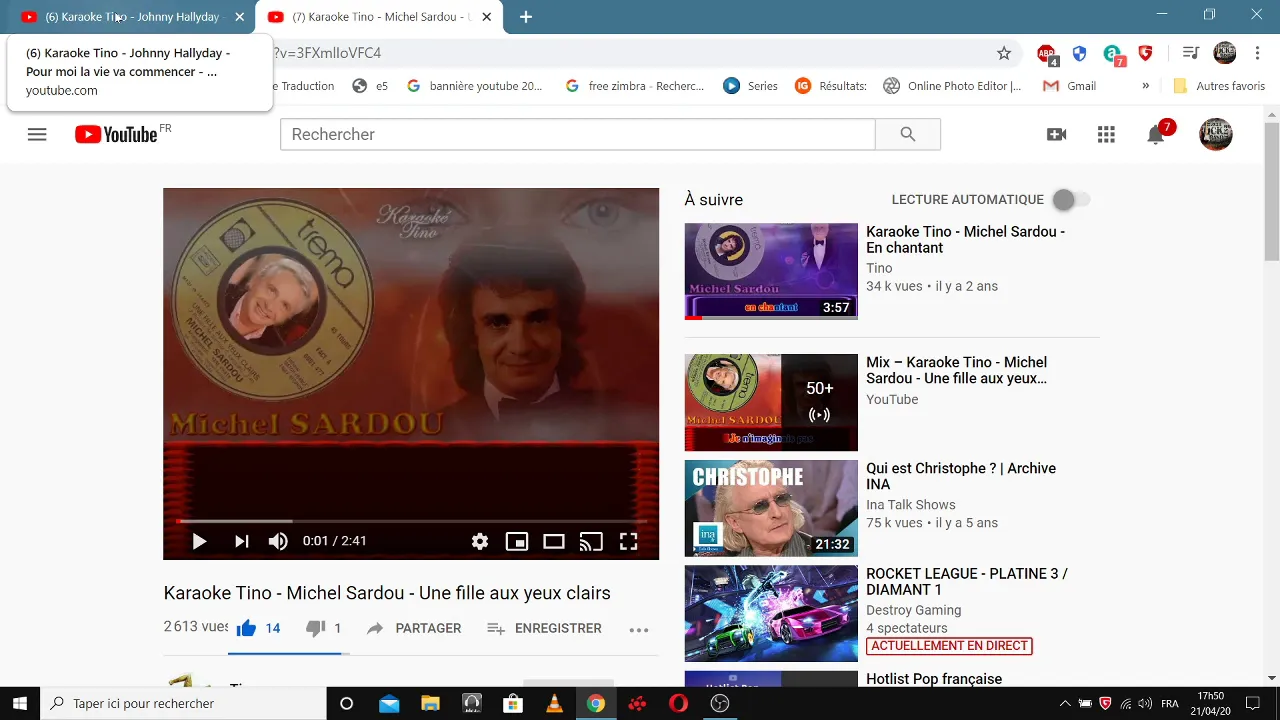Open Series bookmark
This screenshot has width=1280, height=720.
click(751, 86)
